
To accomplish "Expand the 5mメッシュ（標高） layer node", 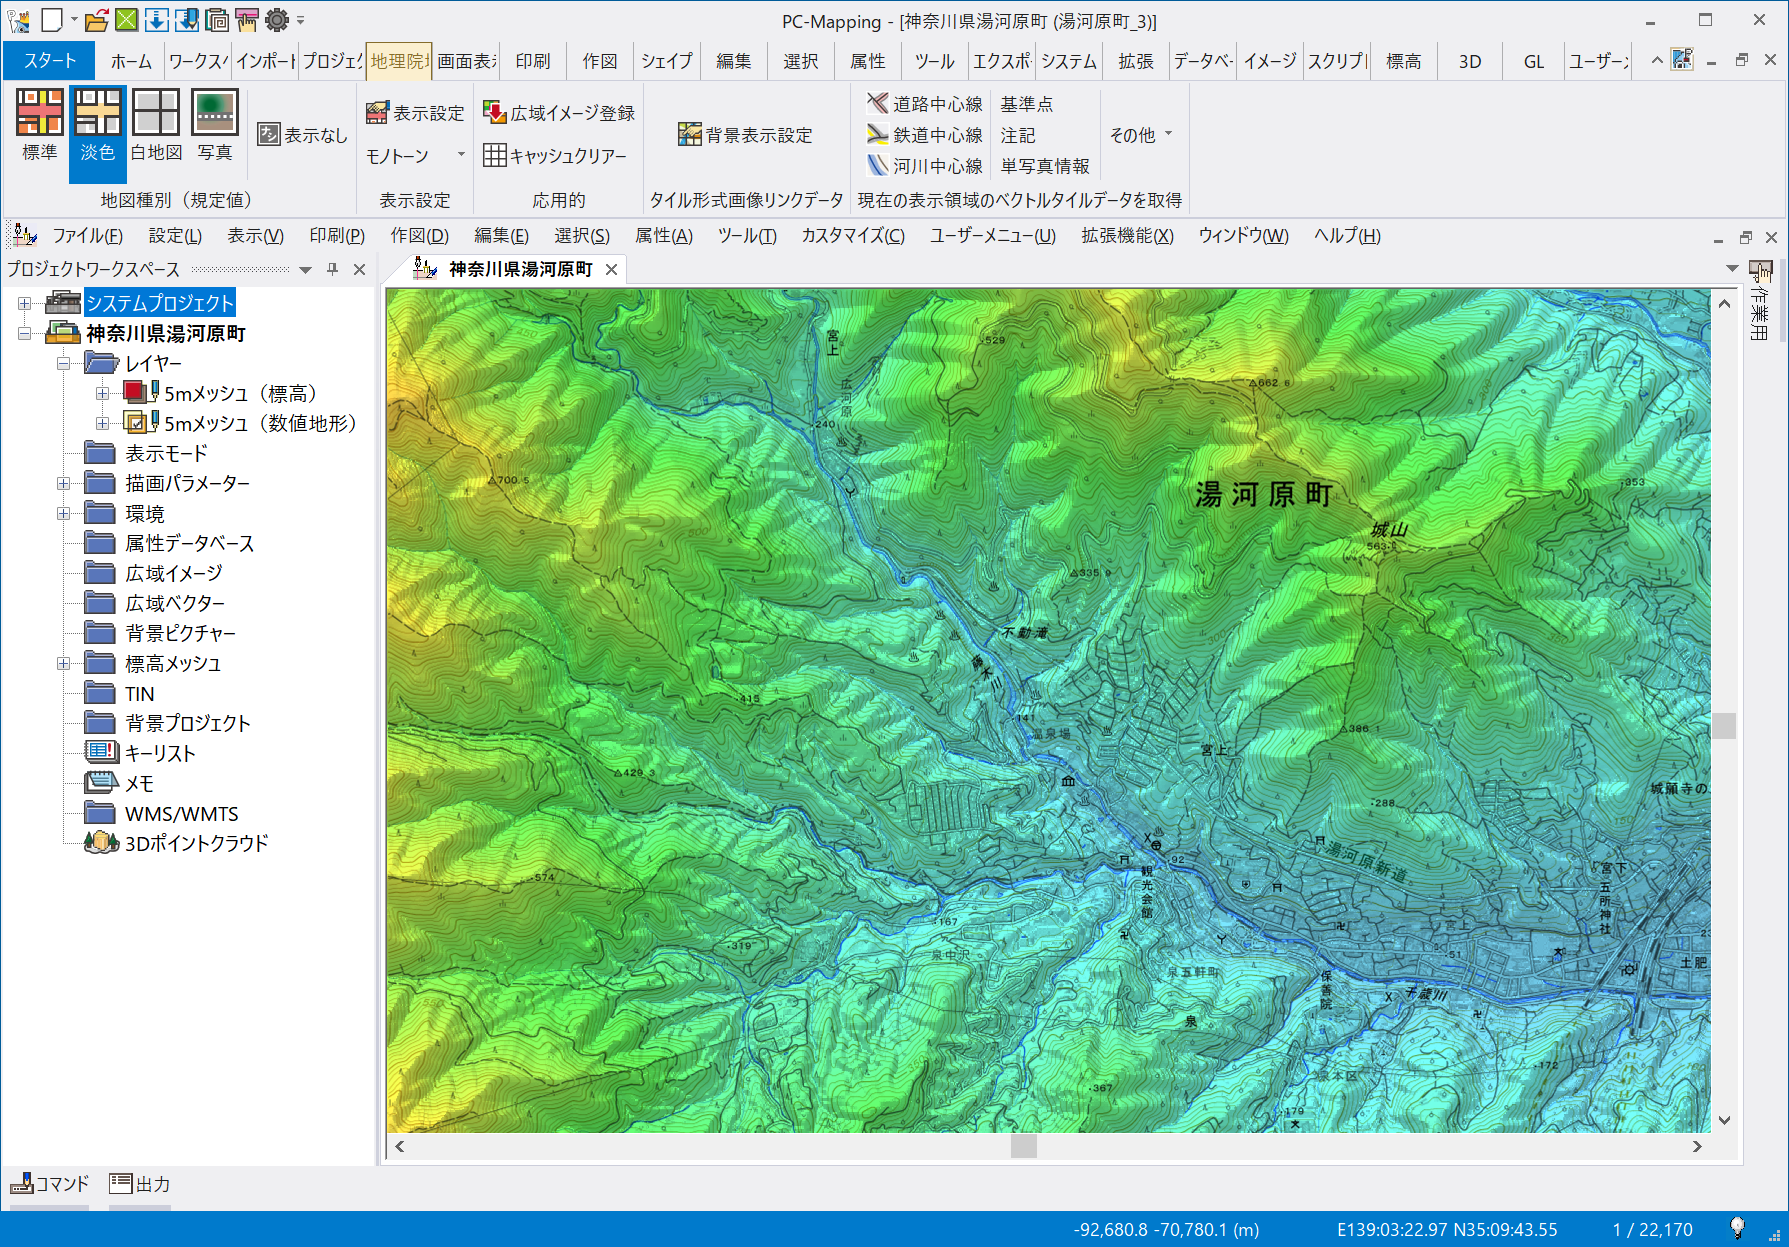I will point(102,393).
